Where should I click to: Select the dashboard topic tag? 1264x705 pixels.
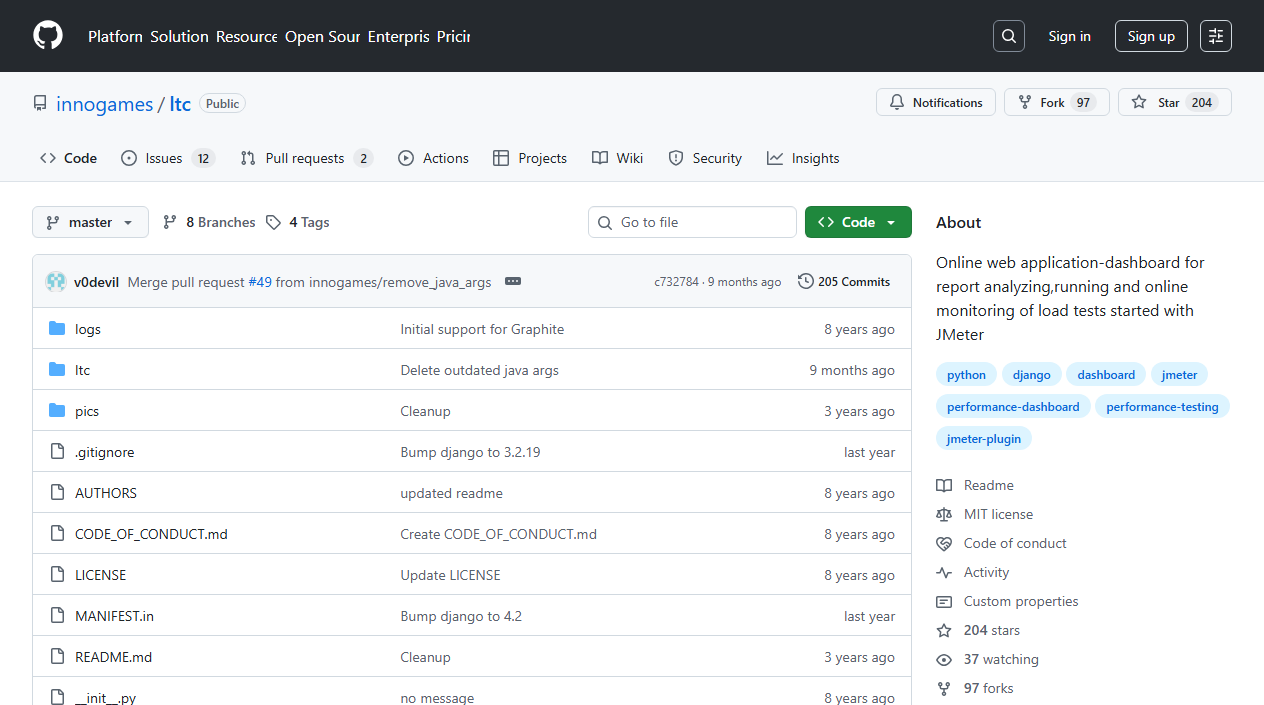1106,375
